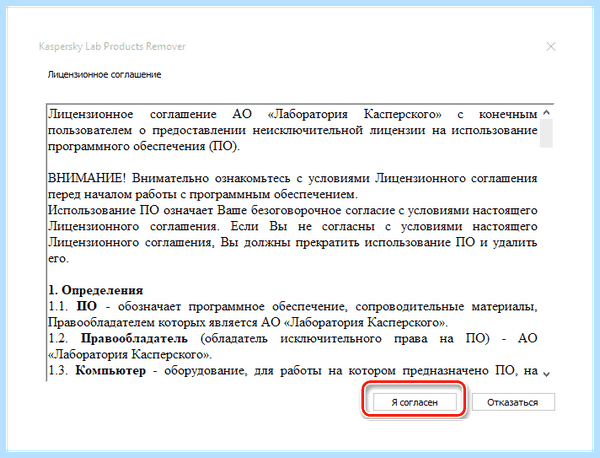
Task: Click the 'Лицензионное соглашение' heading label
Action: (x=104, y=74)
